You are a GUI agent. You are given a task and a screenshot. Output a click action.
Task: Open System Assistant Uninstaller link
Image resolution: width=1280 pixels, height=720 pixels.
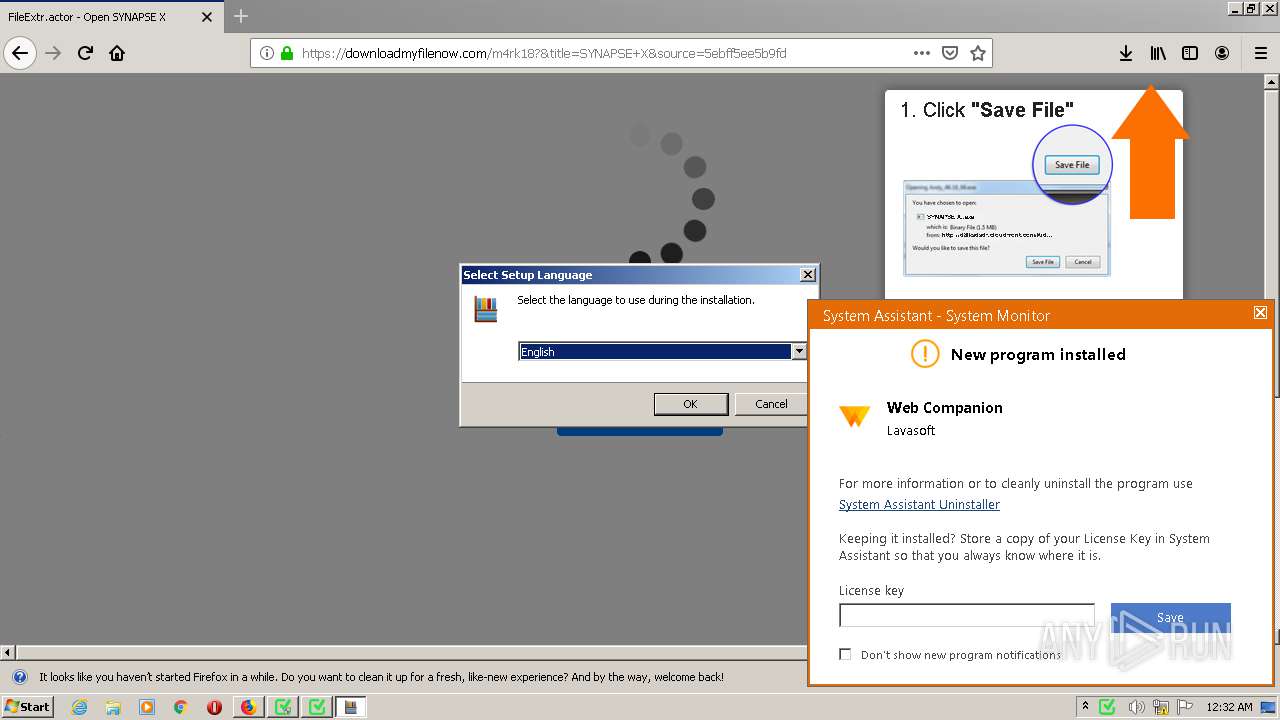[x=919, y=505]
